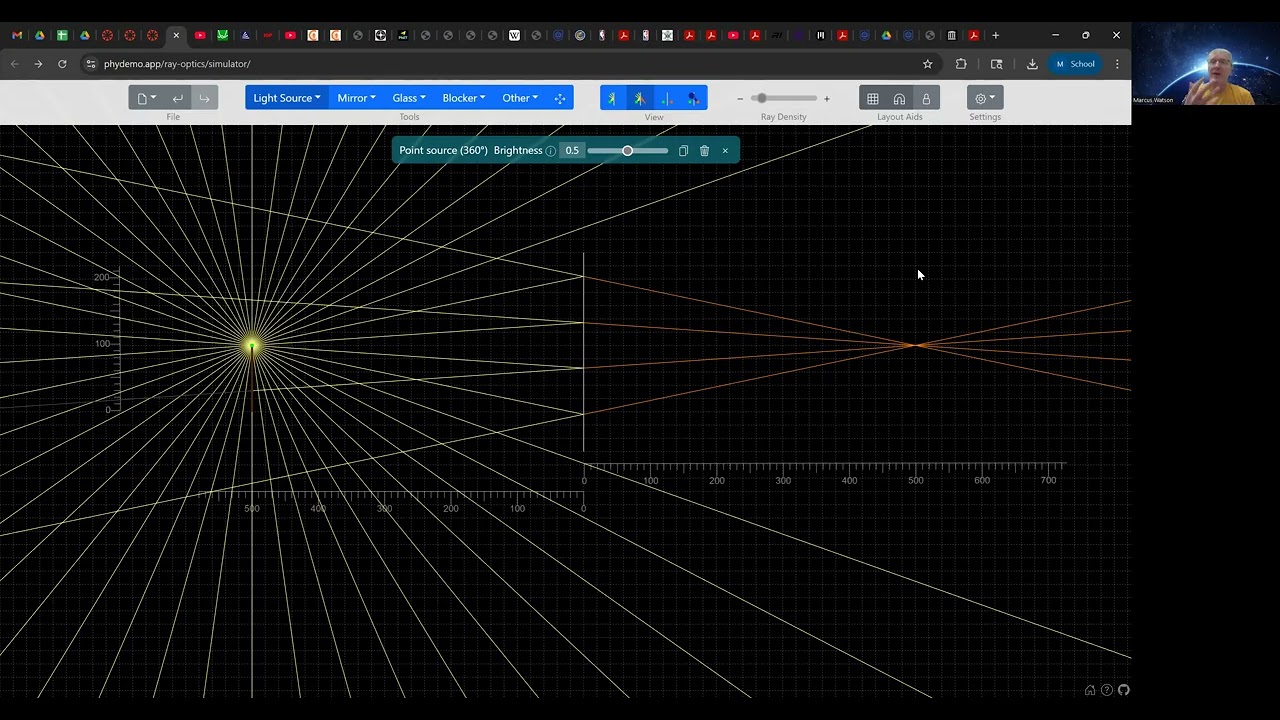The height and width of the screenshot is (720, 1280).
Task: Go forward in browser history
Action: coord(38,64)
